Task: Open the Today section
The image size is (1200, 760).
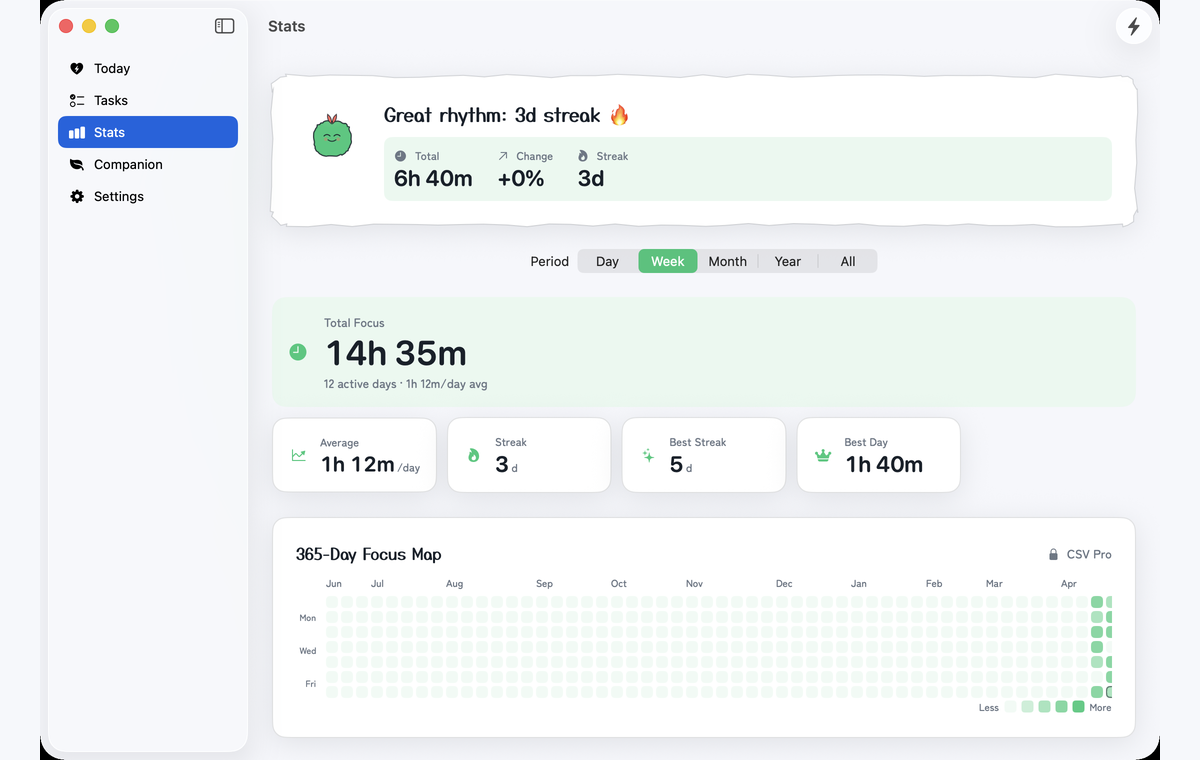Action: (x=148, y=68)
